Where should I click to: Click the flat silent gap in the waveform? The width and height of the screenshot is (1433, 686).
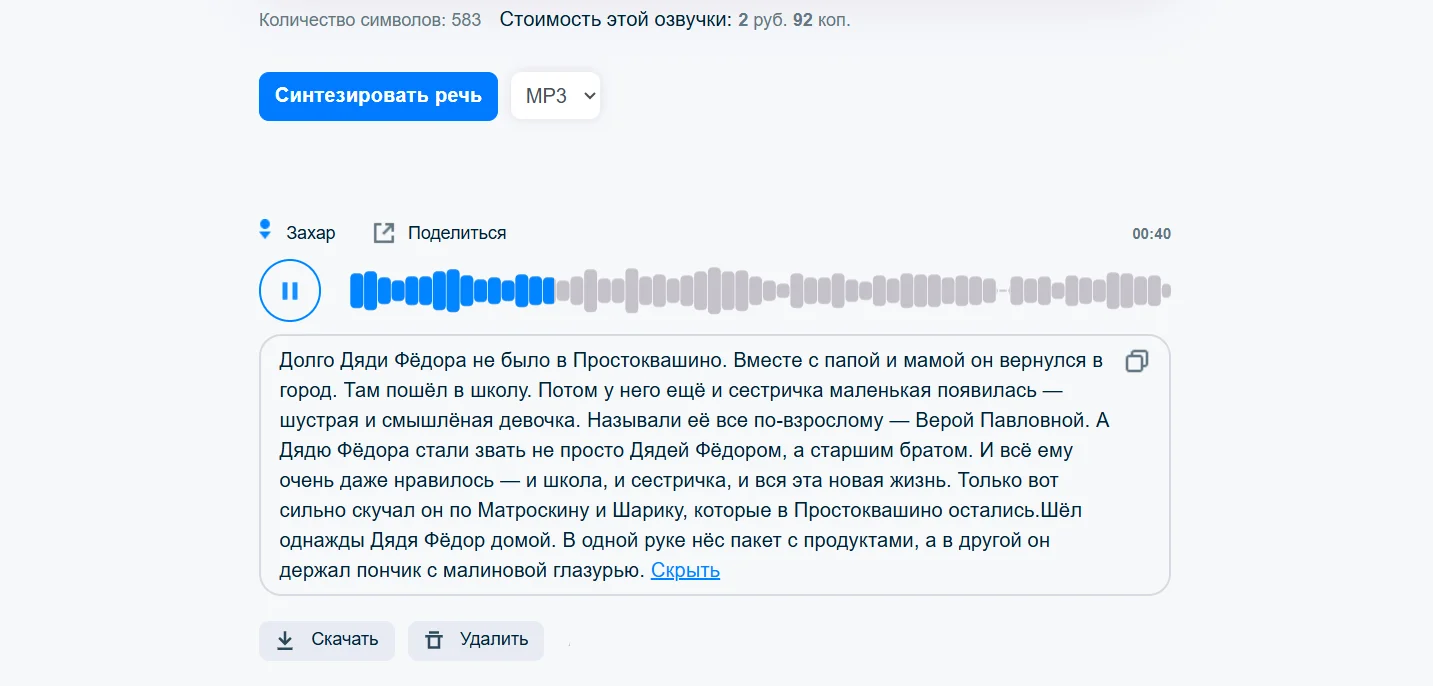(1003, 291)
